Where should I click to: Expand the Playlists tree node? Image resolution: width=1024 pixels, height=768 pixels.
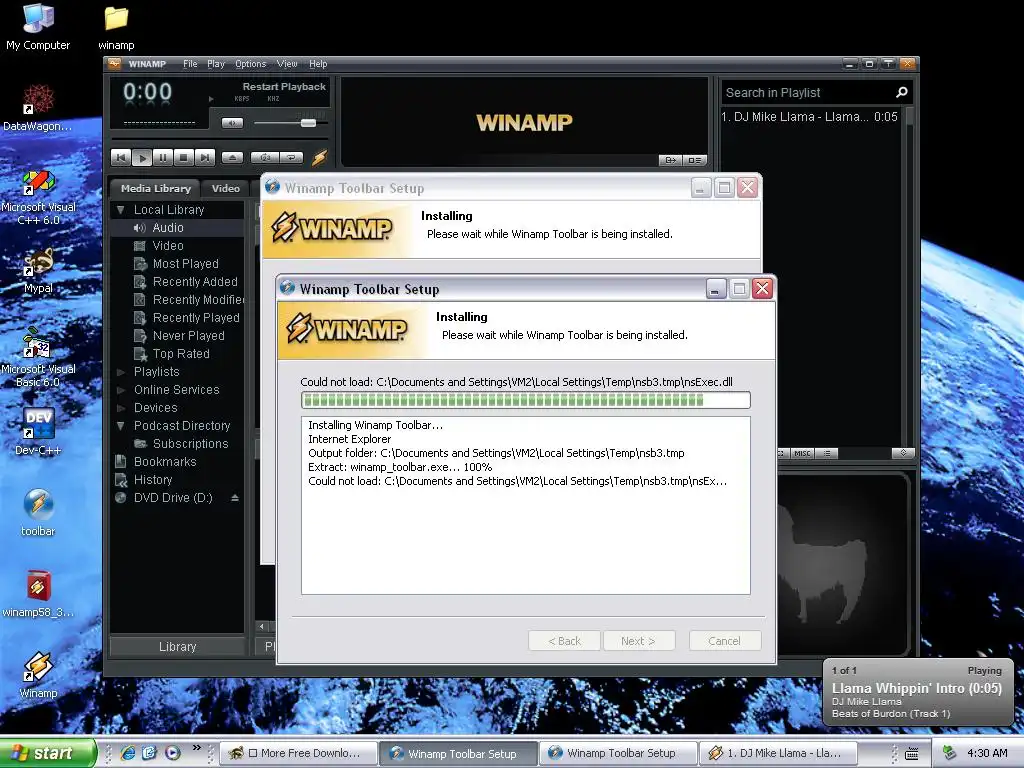tap(120, 372)
